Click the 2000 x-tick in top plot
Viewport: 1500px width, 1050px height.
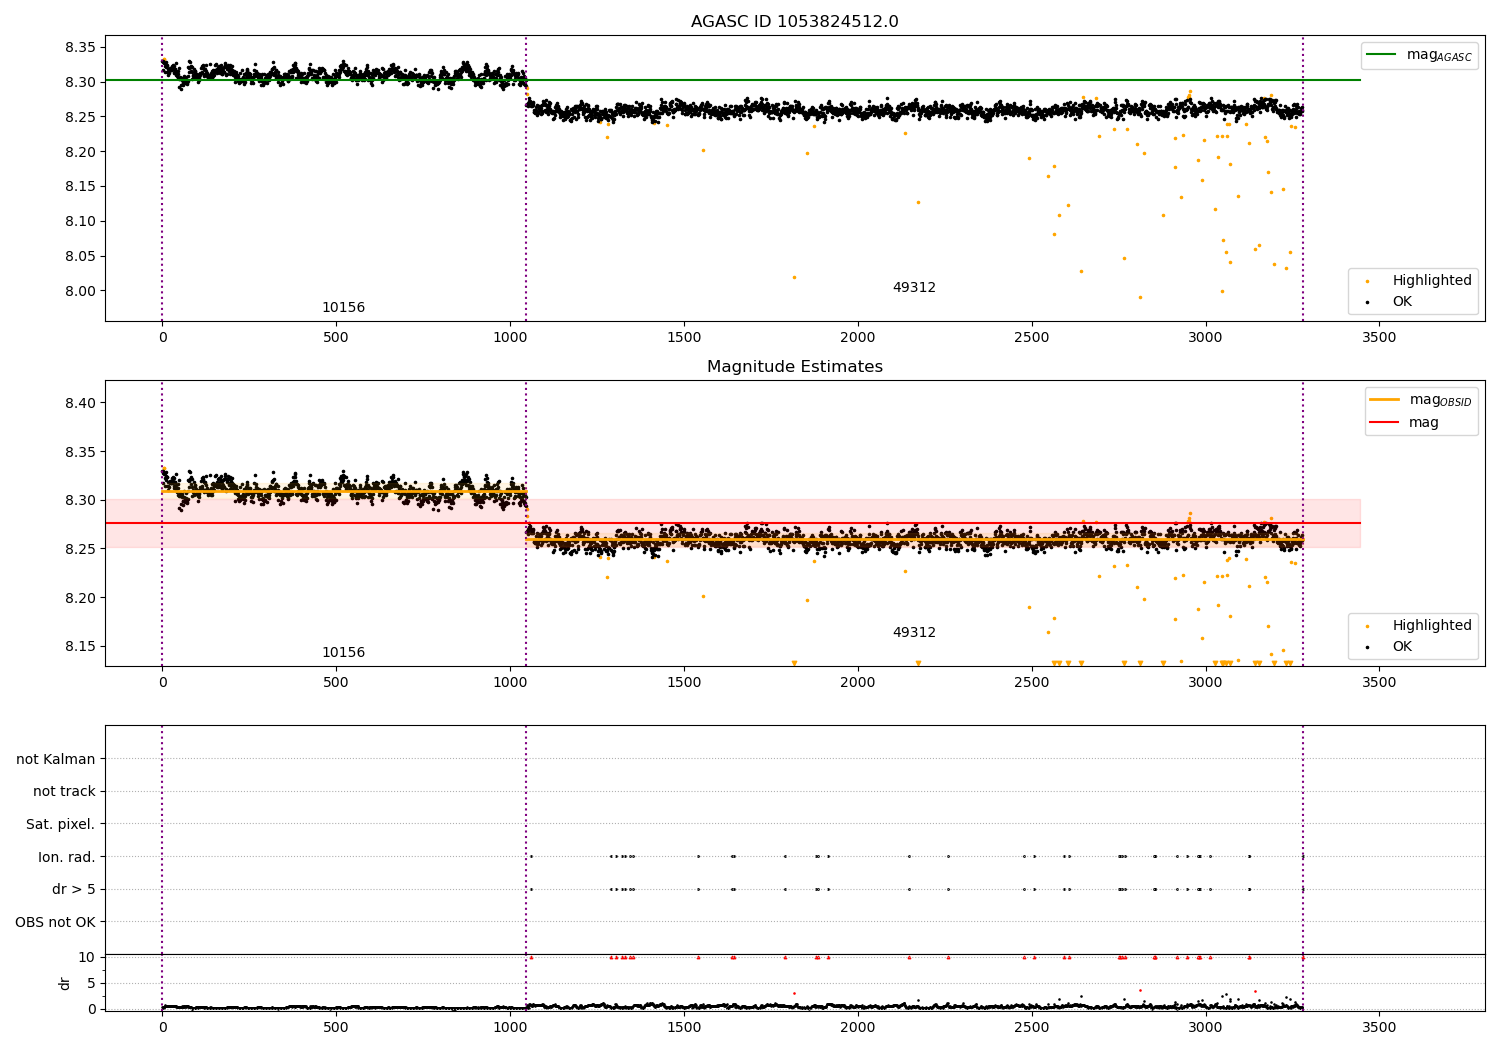pyautogui.click(x=858, y=338)
